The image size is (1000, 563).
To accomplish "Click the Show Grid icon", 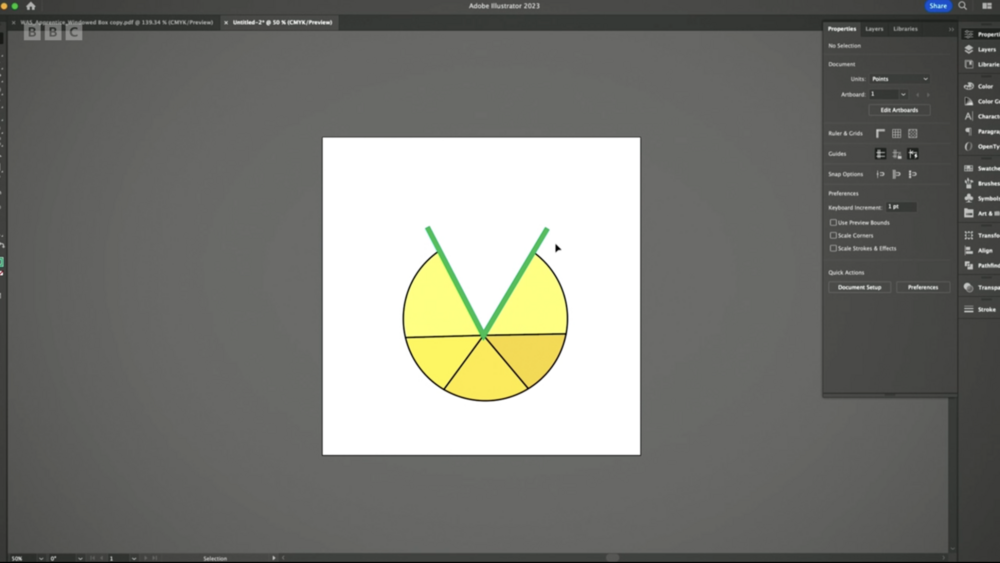I will tap(896, 133).
